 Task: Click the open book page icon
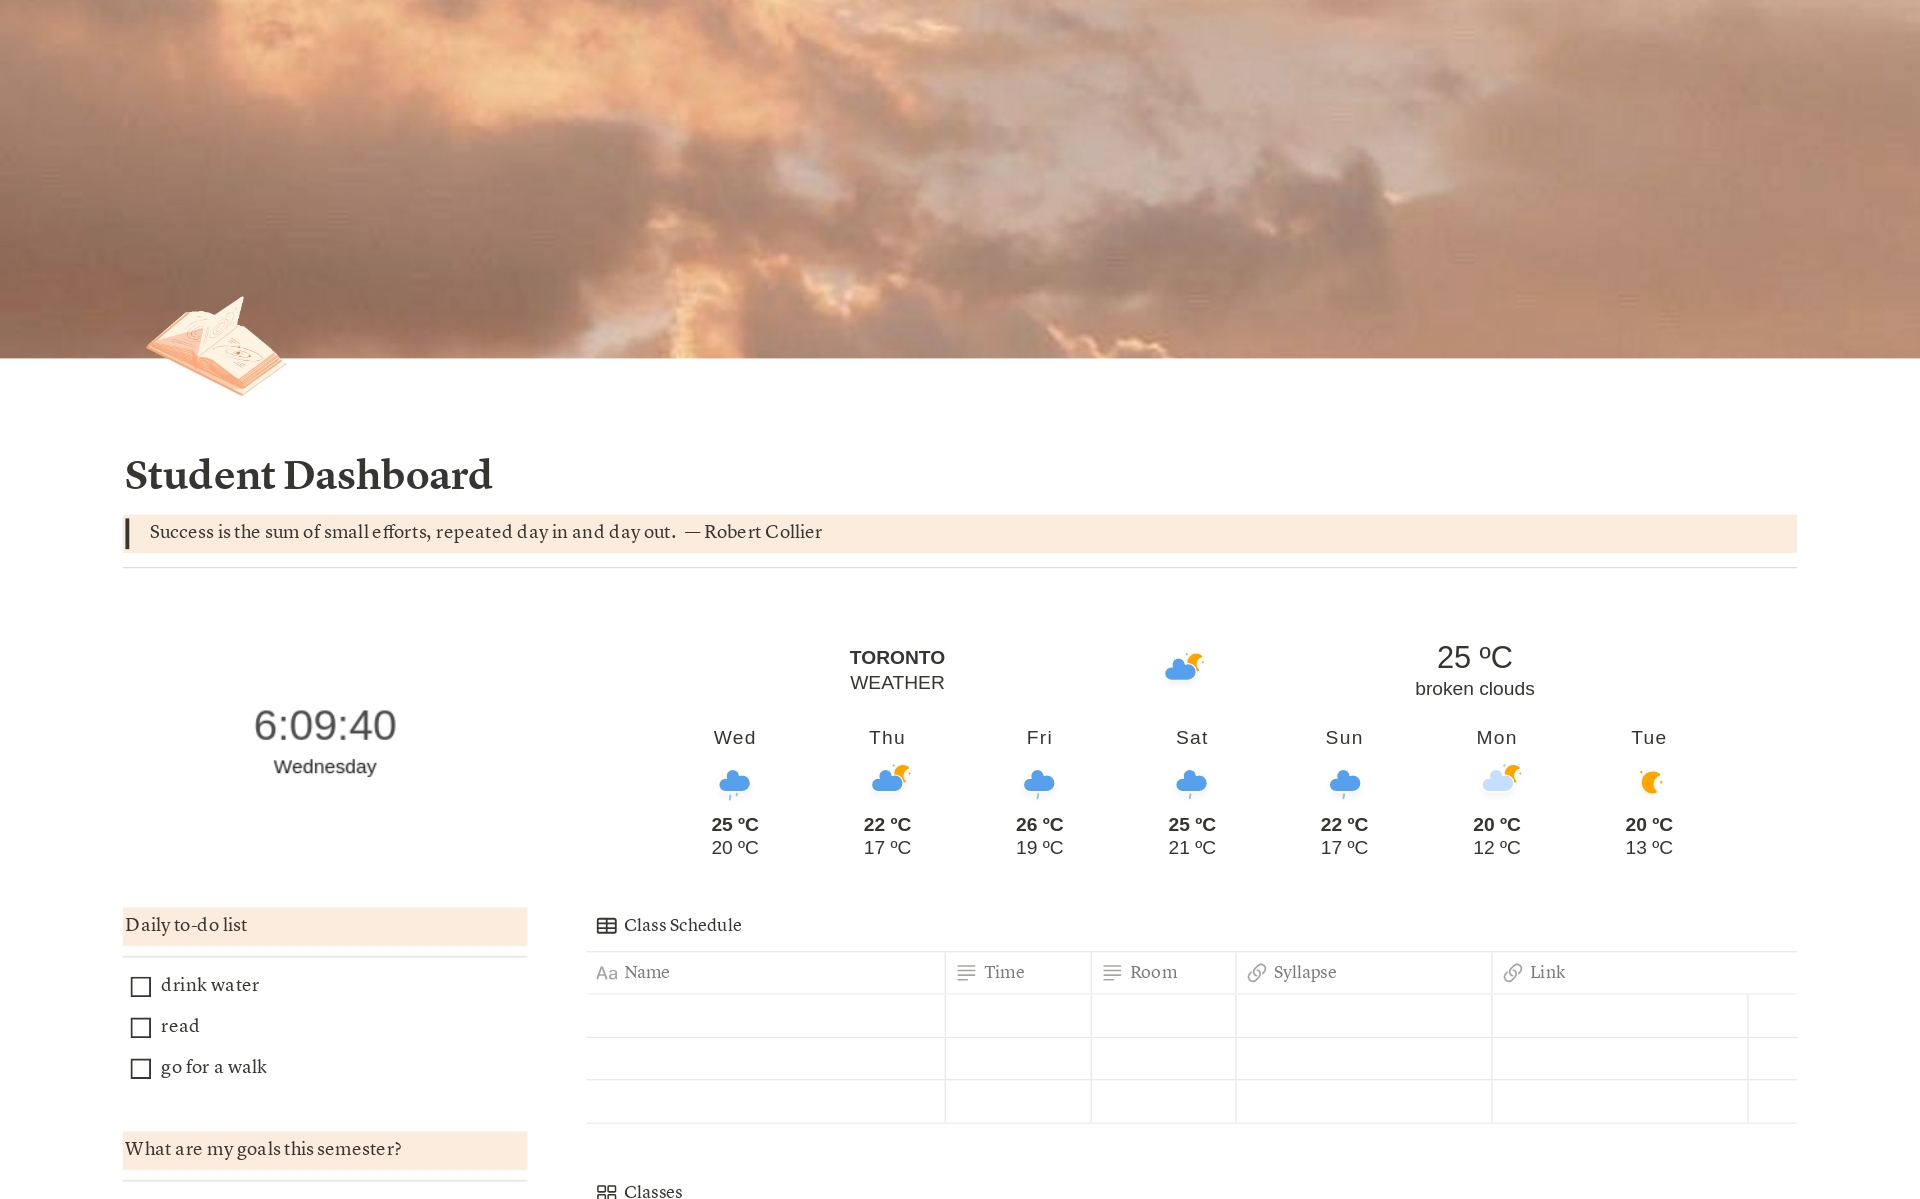tap(216, 347)
